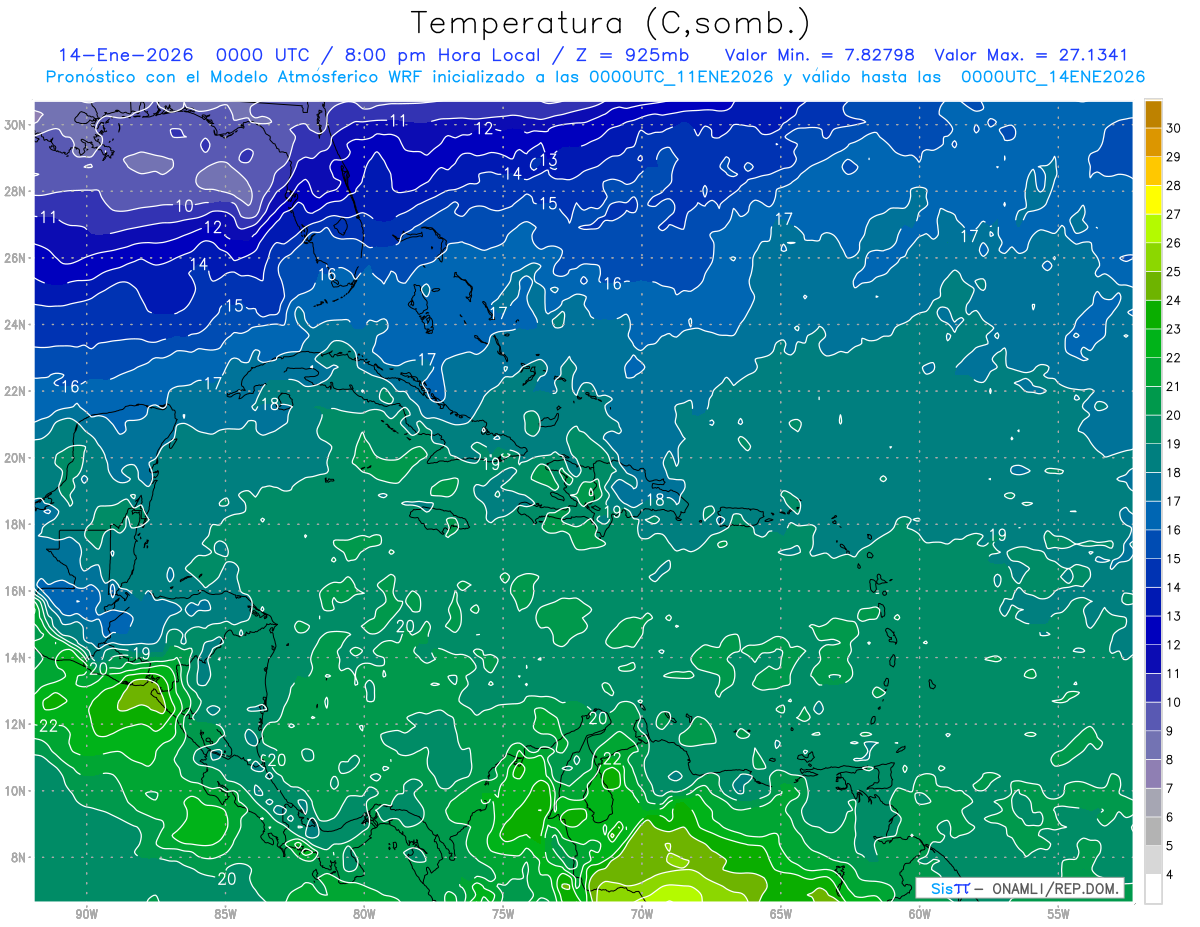Click the dark orange color bar segment between 29 and 30

tap(1153, 142)
